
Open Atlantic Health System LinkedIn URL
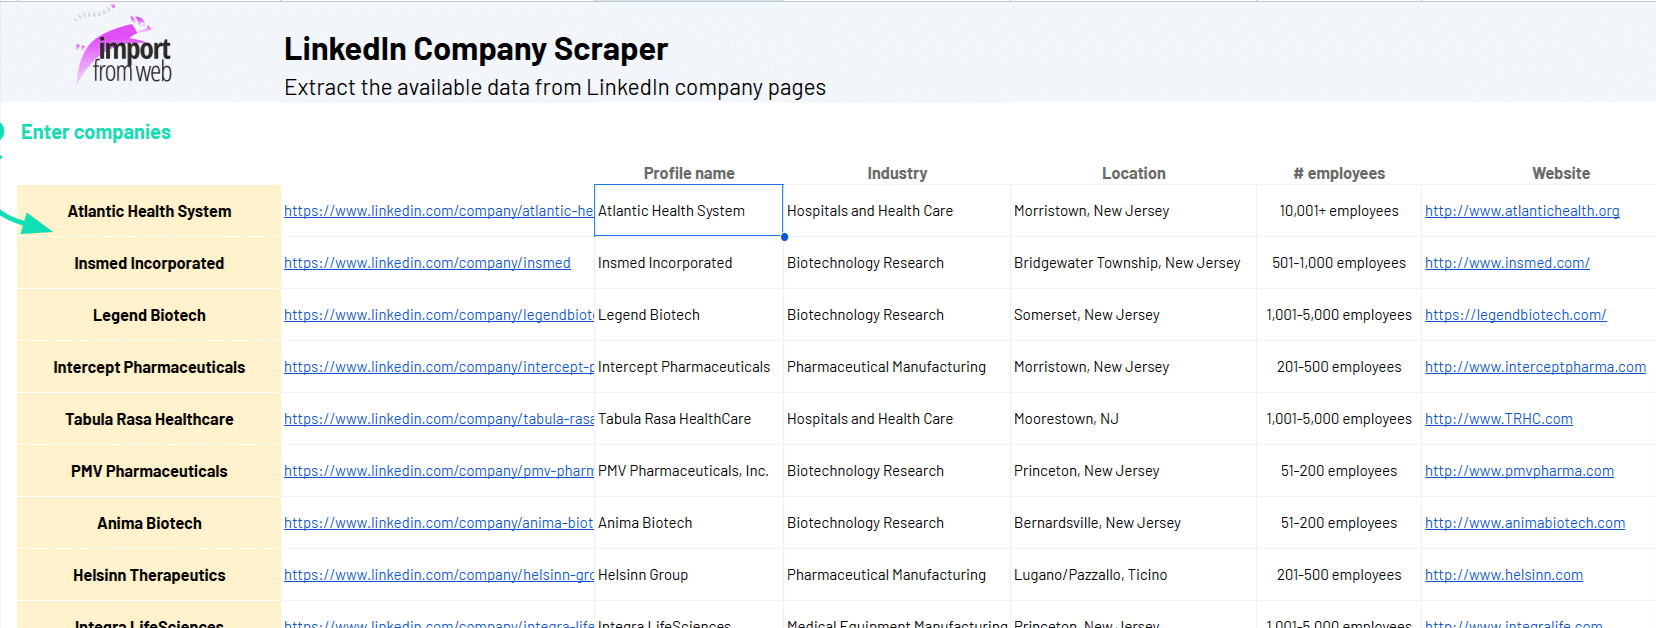438,211
